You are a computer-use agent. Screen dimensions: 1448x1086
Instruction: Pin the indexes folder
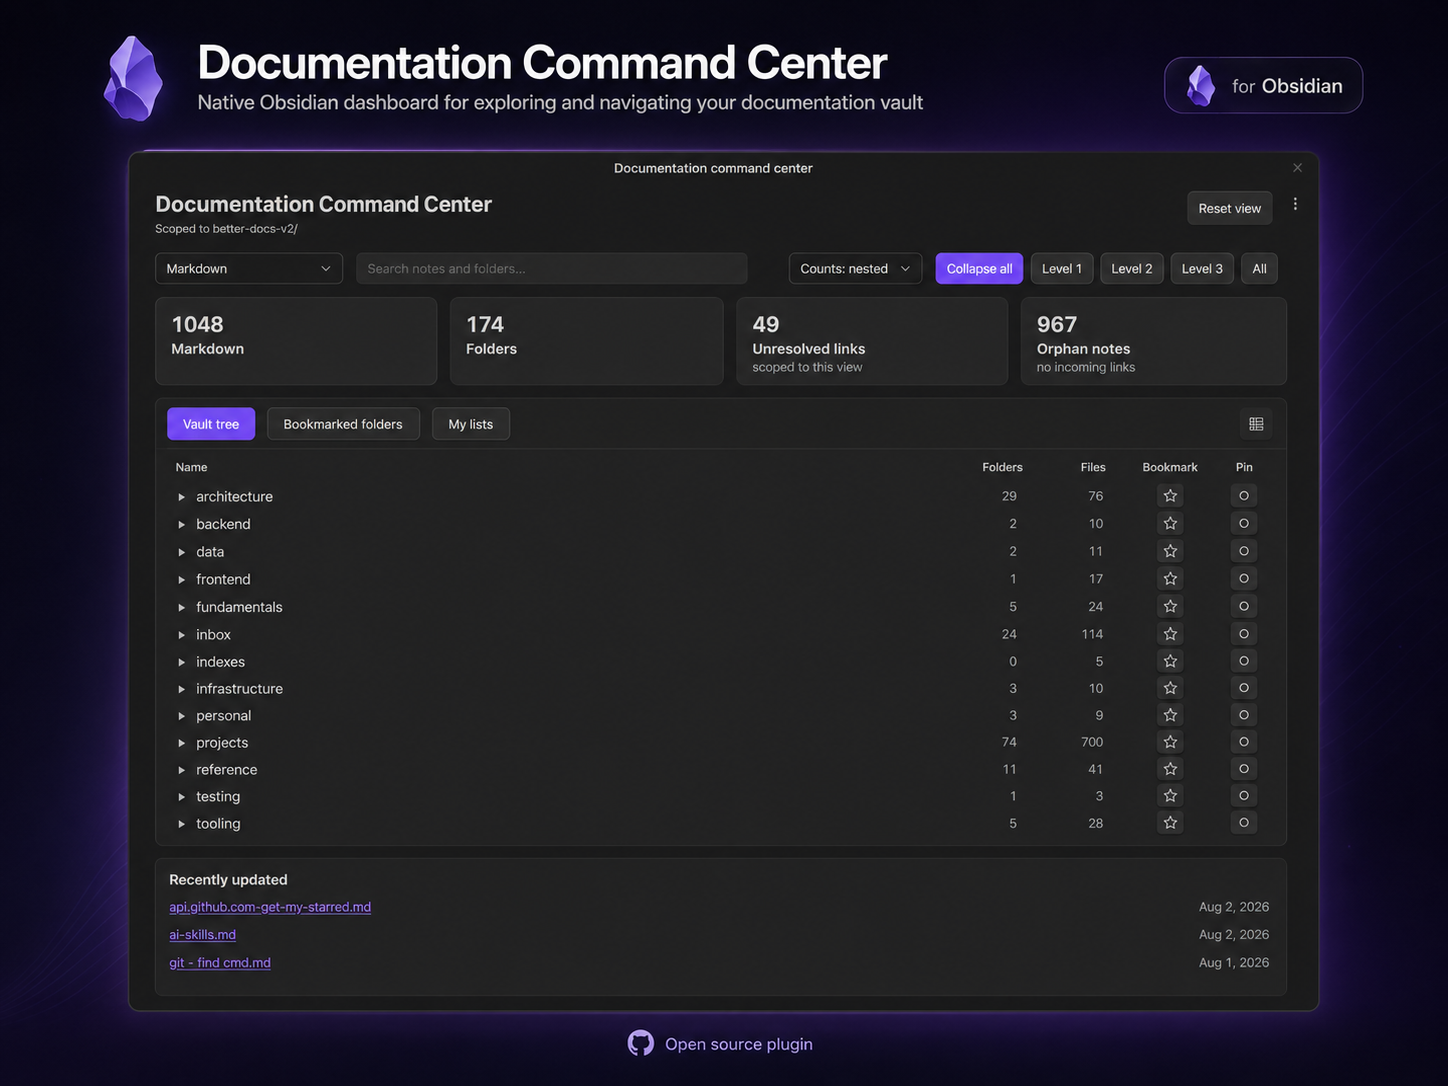click(1244, 661)
